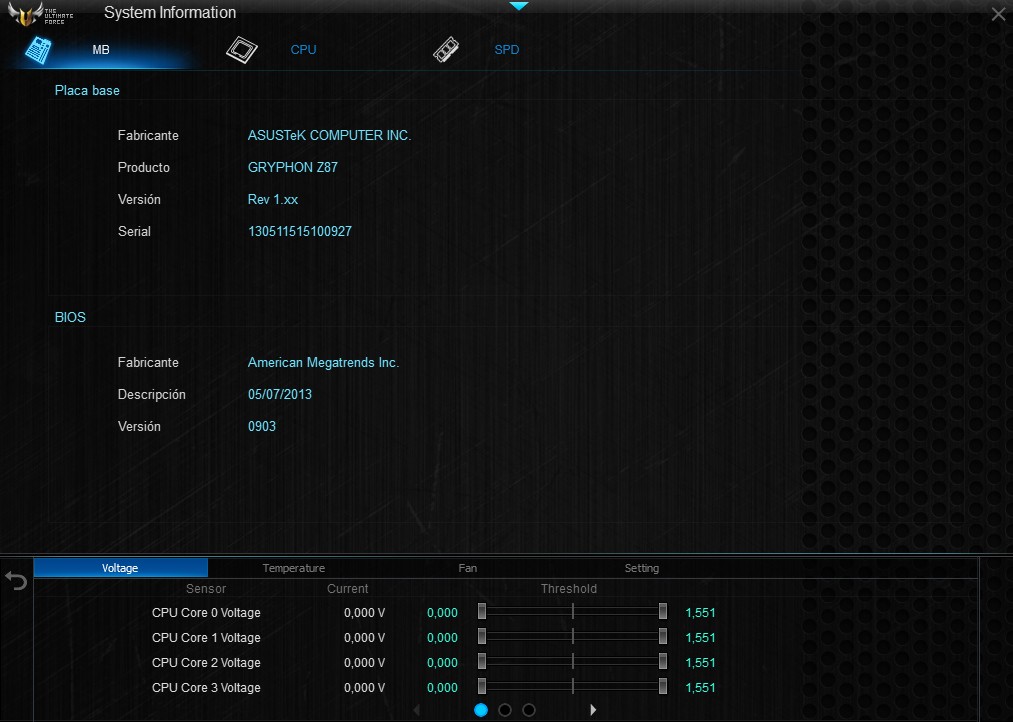The image size is (1013, 722).
Task: Click the TUF Ultimate Force logo
Action: coord(40,14)
